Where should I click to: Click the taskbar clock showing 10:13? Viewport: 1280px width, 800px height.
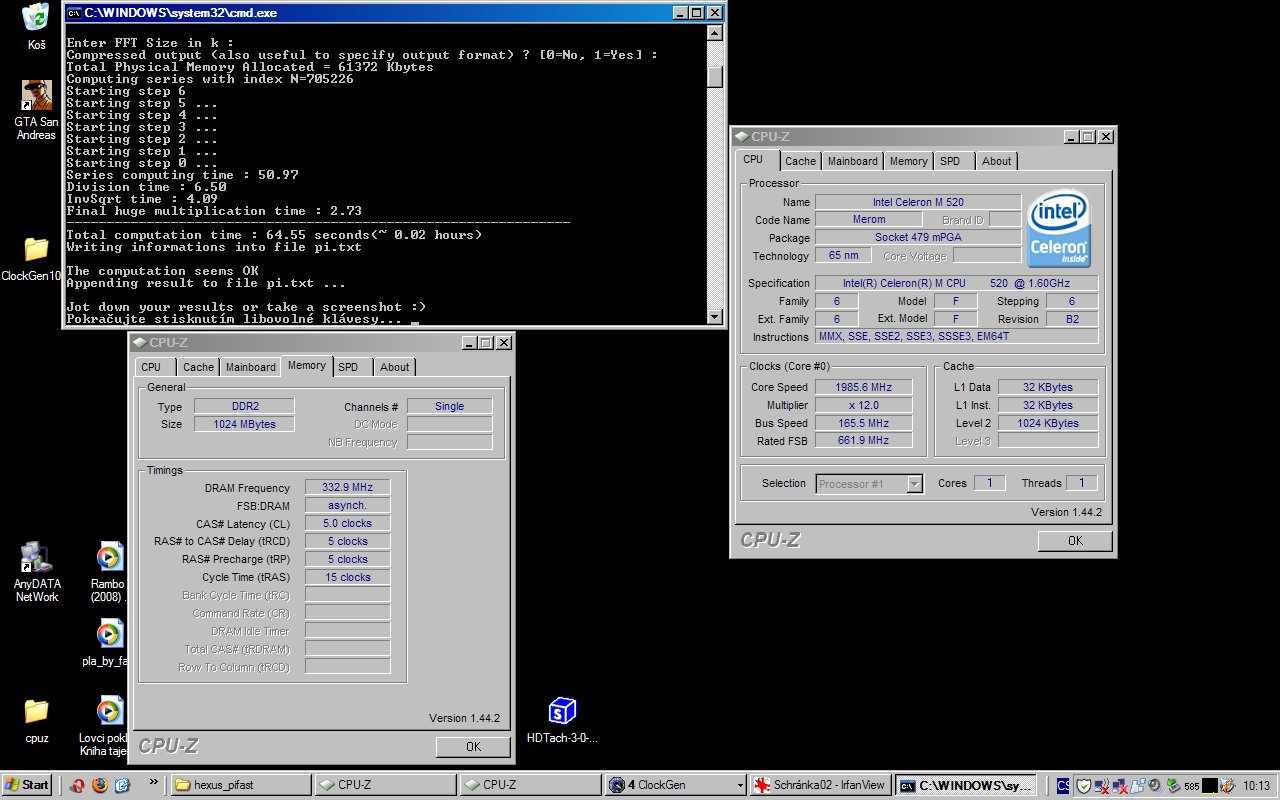tap(1256, 785)
